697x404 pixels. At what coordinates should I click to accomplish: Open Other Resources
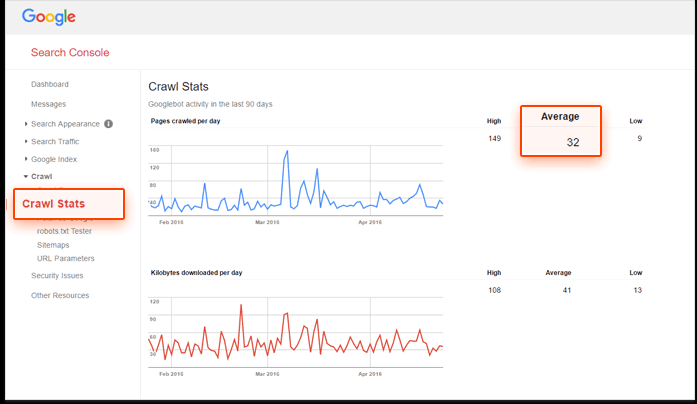[x=59, y=295]
